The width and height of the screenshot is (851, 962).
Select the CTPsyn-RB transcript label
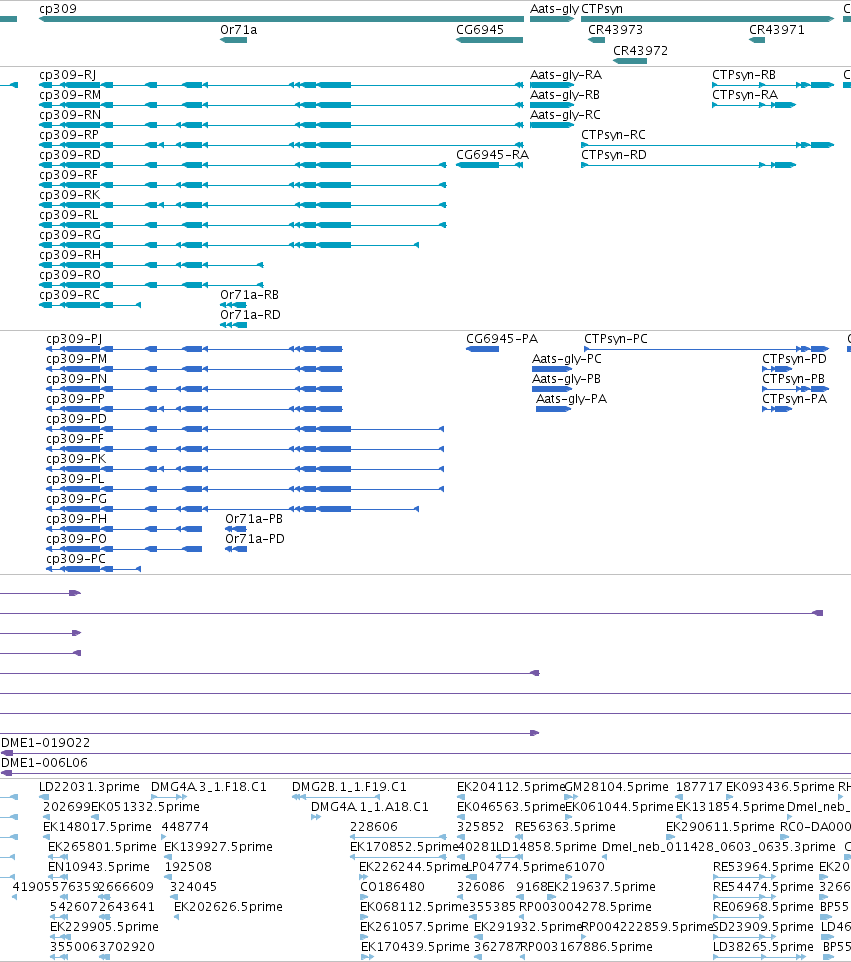pyautogui.click(x=744, y=75)
